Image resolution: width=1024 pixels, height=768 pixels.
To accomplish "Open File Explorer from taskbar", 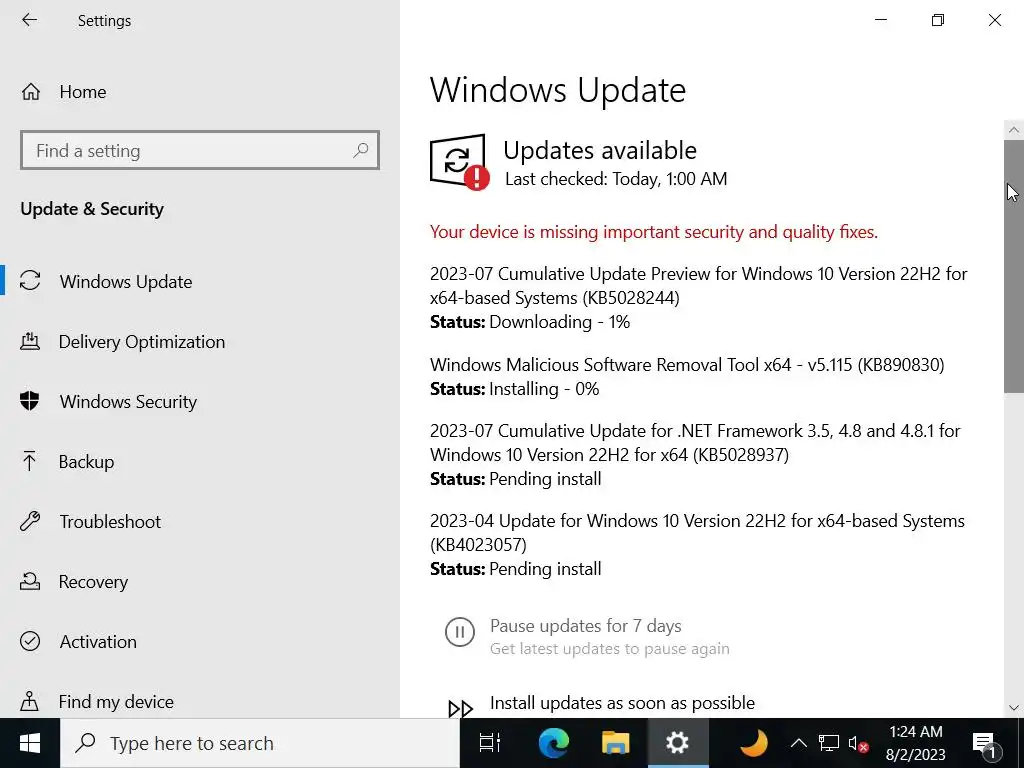I will [615, 743].
